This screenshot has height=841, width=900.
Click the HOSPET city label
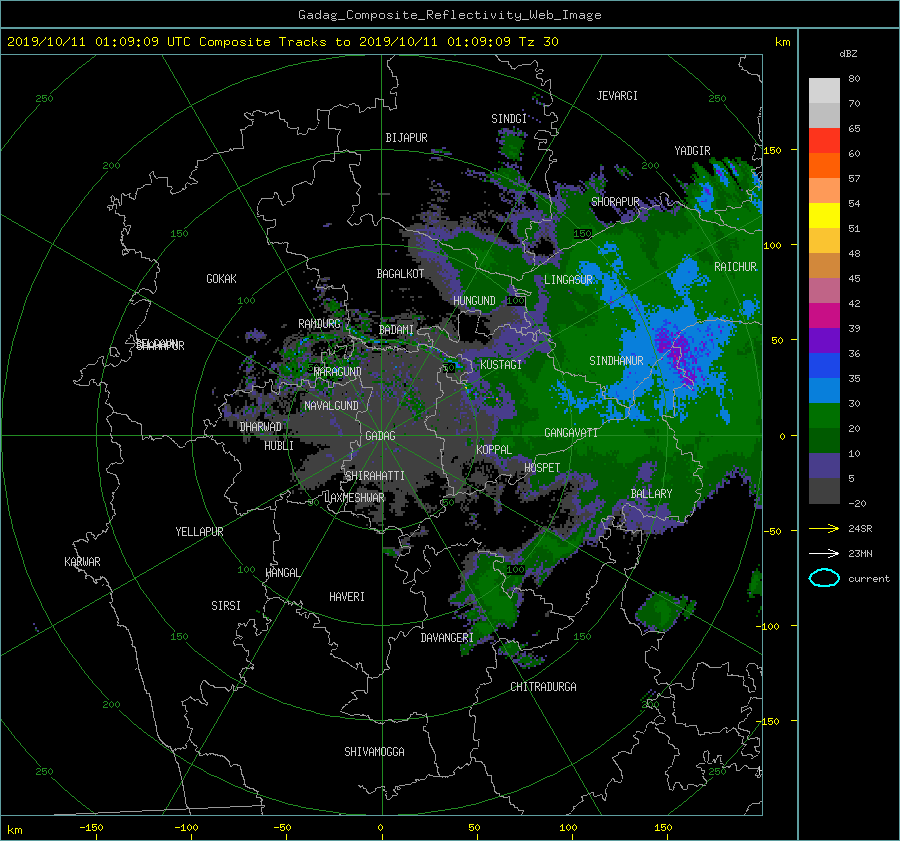click(x=542, y=468)
